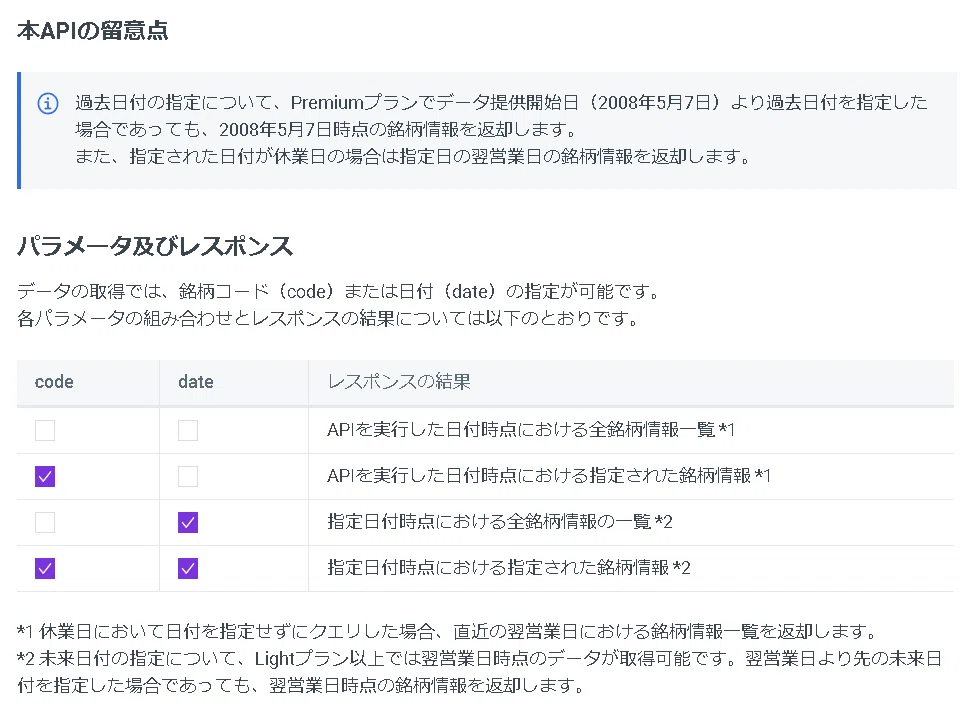Check the date checkbox in the first table row

[x=188, y=430]
